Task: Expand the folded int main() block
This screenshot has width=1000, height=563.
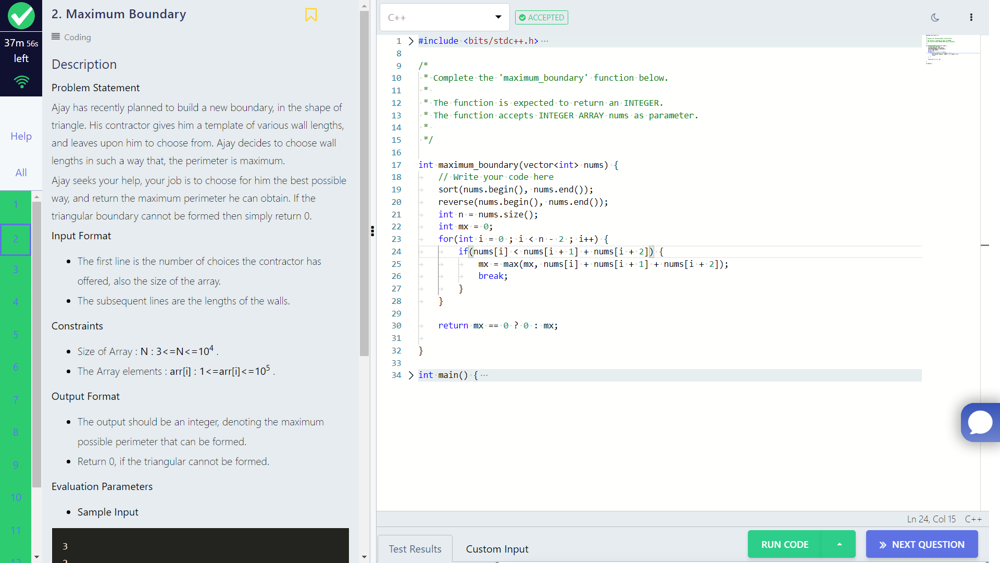Action: tap(411, 375)
